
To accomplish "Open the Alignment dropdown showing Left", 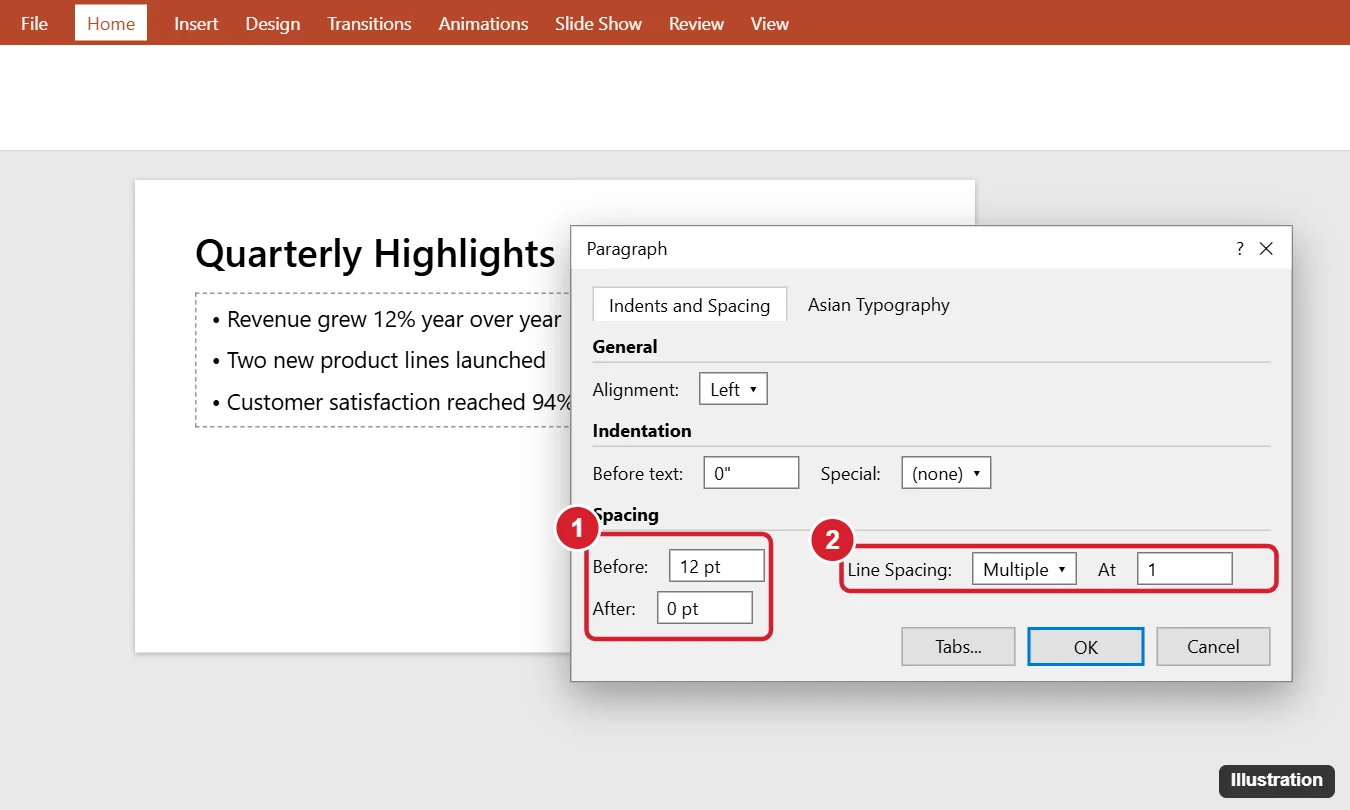I will pos(733,389).
